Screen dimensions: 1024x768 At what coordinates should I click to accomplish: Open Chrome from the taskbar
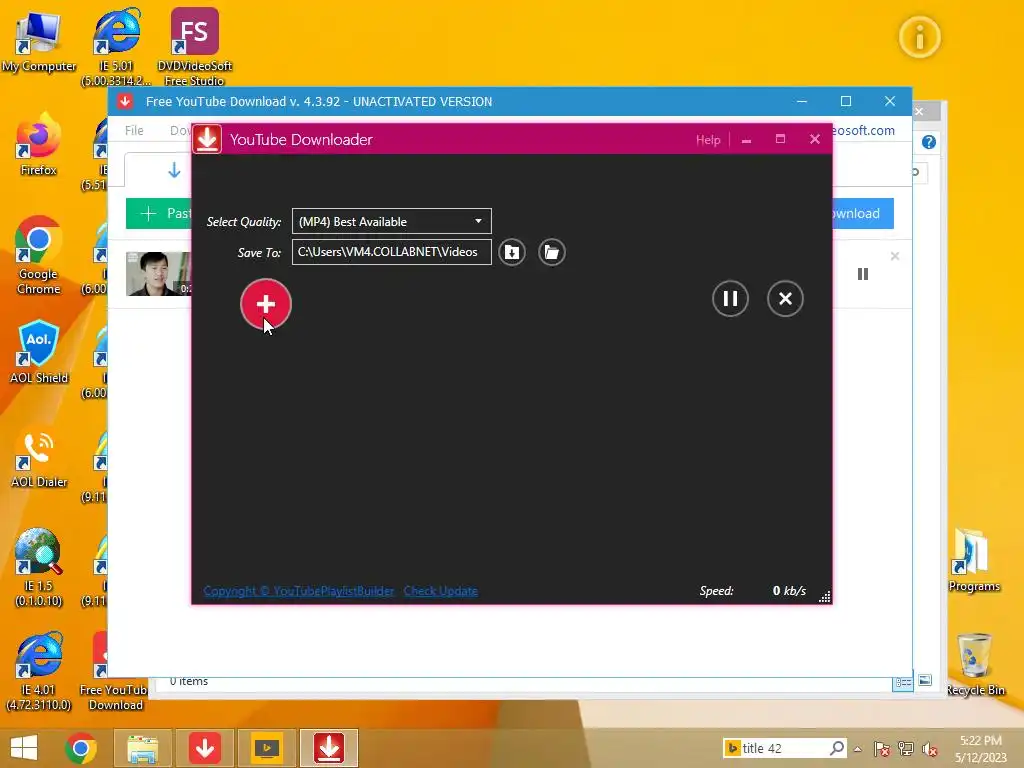81,748
